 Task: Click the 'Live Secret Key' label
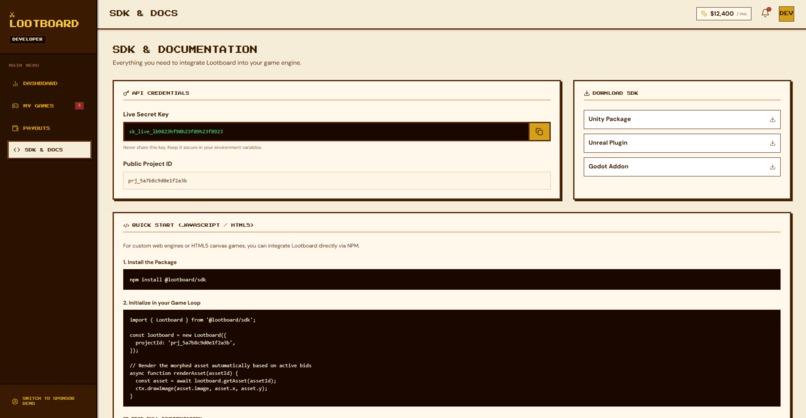coord(145,114)
